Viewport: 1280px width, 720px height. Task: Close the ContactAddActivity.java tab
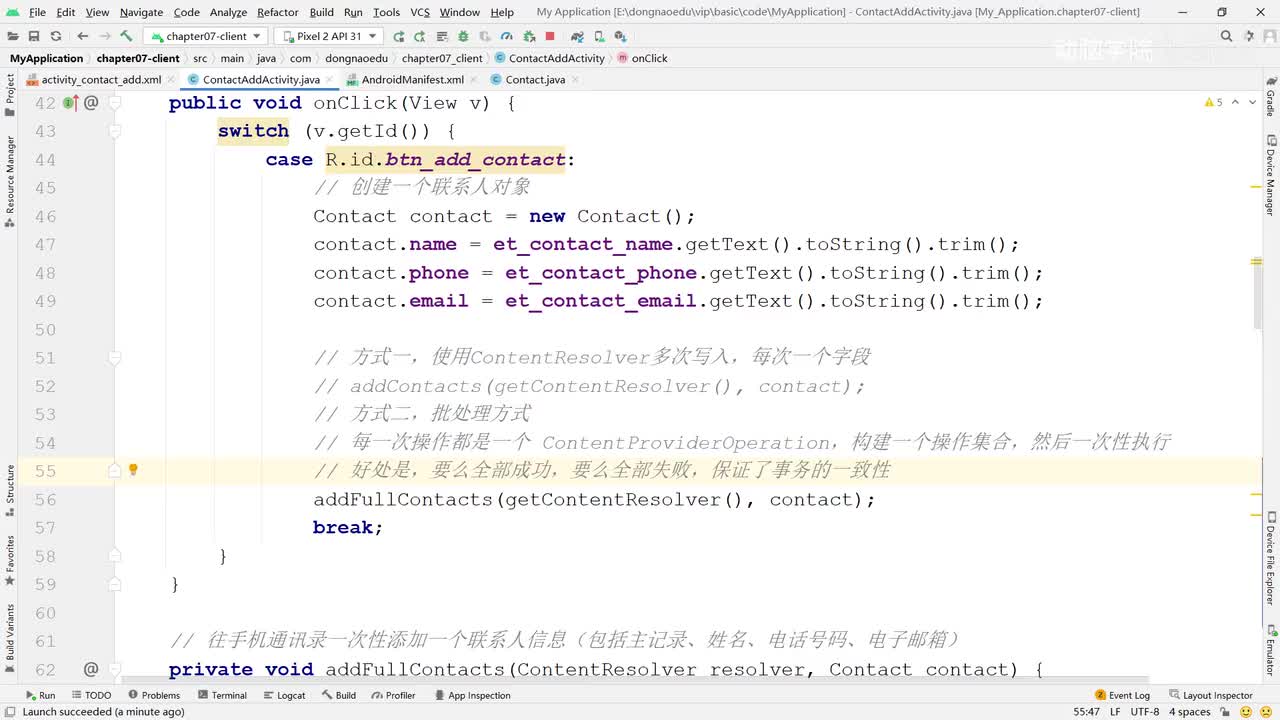tap(330, 80)
